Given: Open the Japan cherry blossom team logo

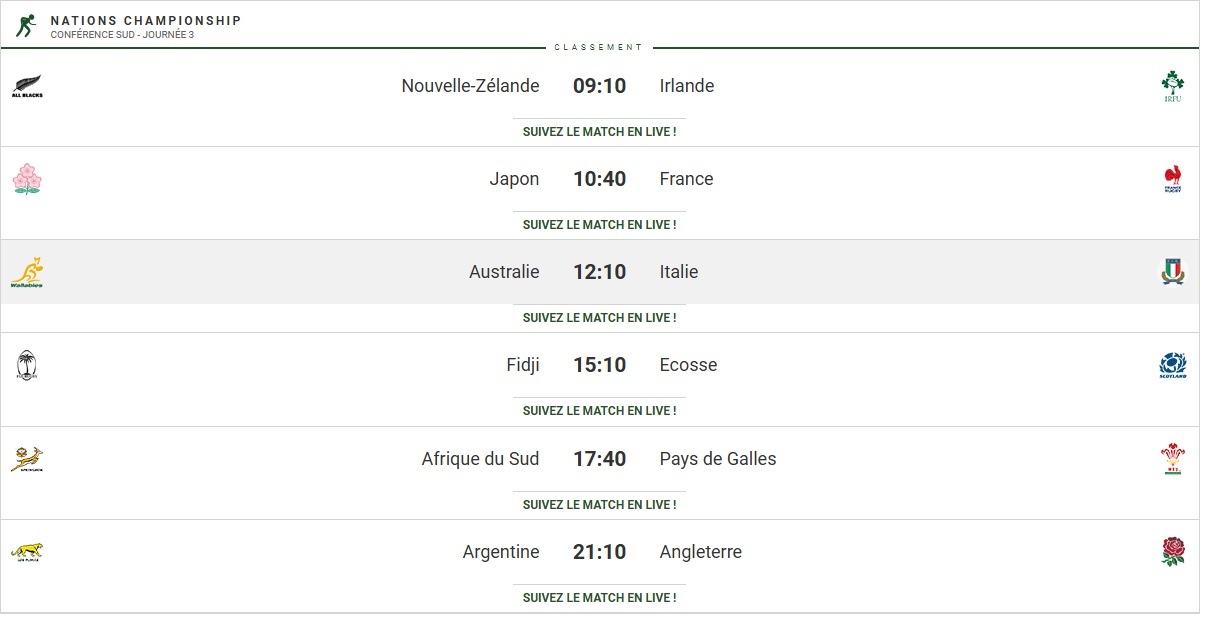Looking at the screenshot, I should click(27, 179).
